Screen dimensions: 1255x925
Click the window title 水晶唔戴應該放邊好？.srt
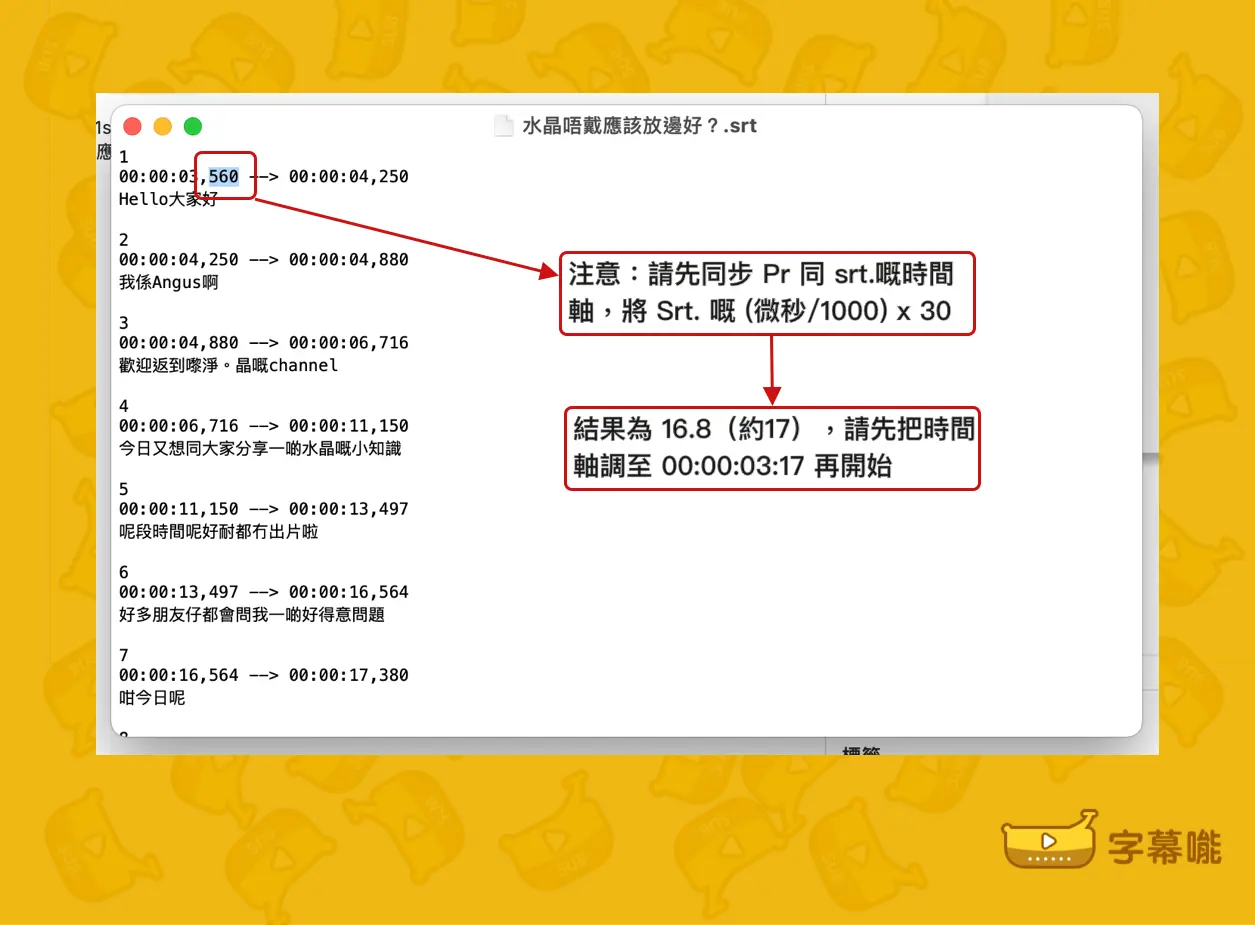(639, 126)
